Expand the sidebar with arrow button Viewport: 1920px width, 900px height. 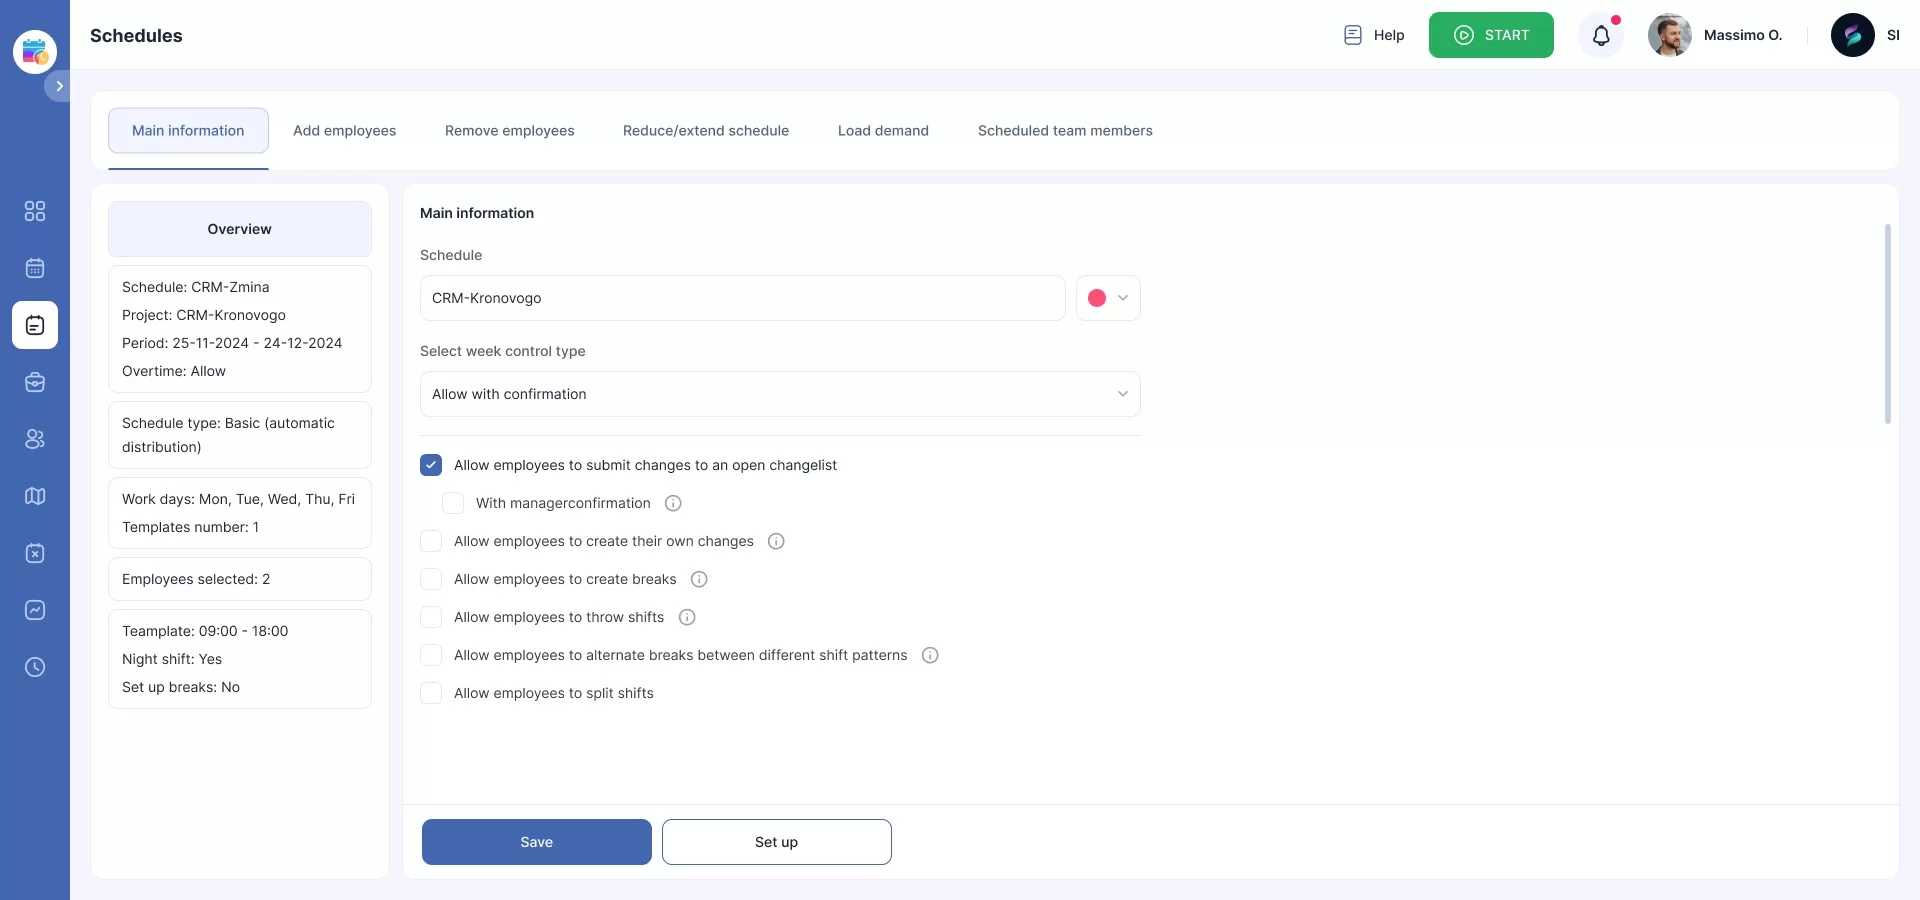pyautogui.click(x=59, y=86)
